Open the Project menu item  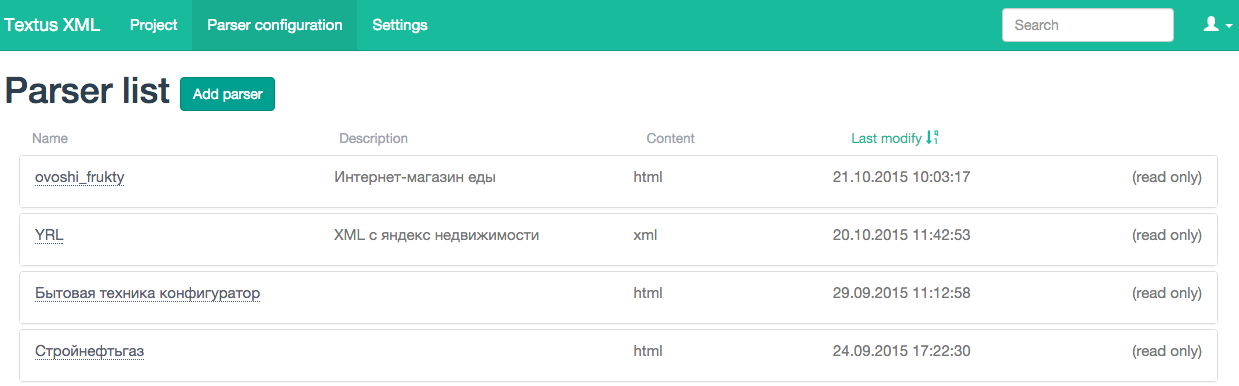154,25
